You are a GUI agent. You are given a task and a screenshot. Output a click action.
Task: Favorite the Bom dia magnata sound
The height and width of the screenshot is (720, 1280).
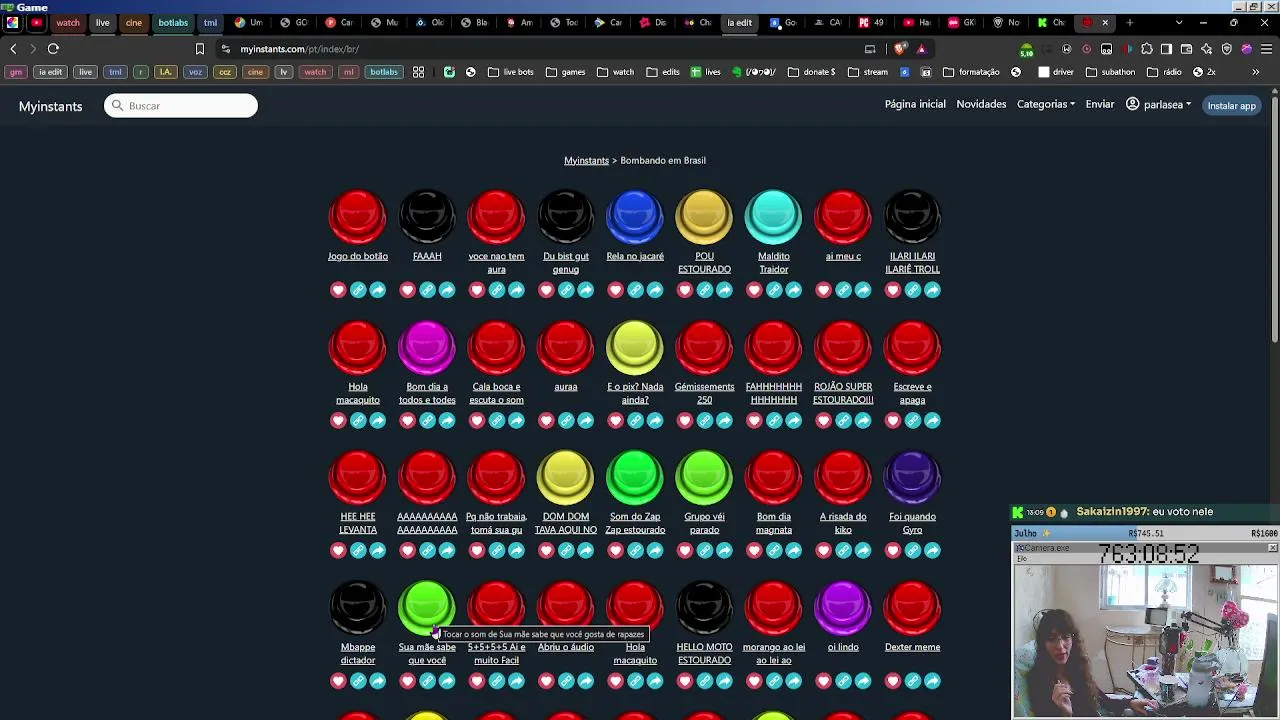coord(754,550)
